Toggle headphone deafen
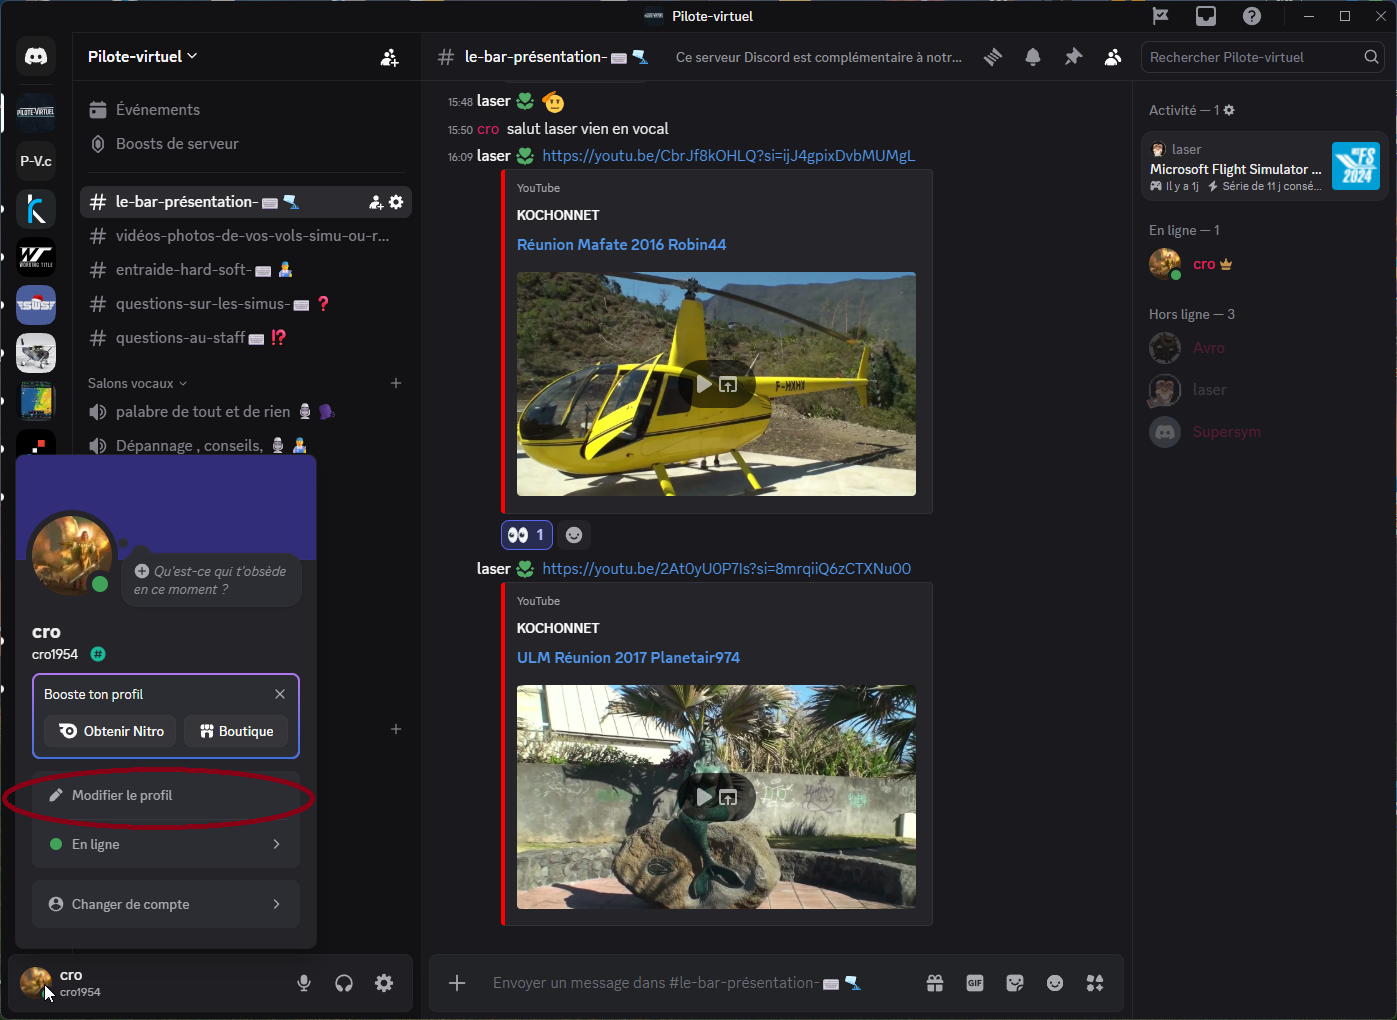Viewport: 1397px width, 1020px height. pos(344,983)
